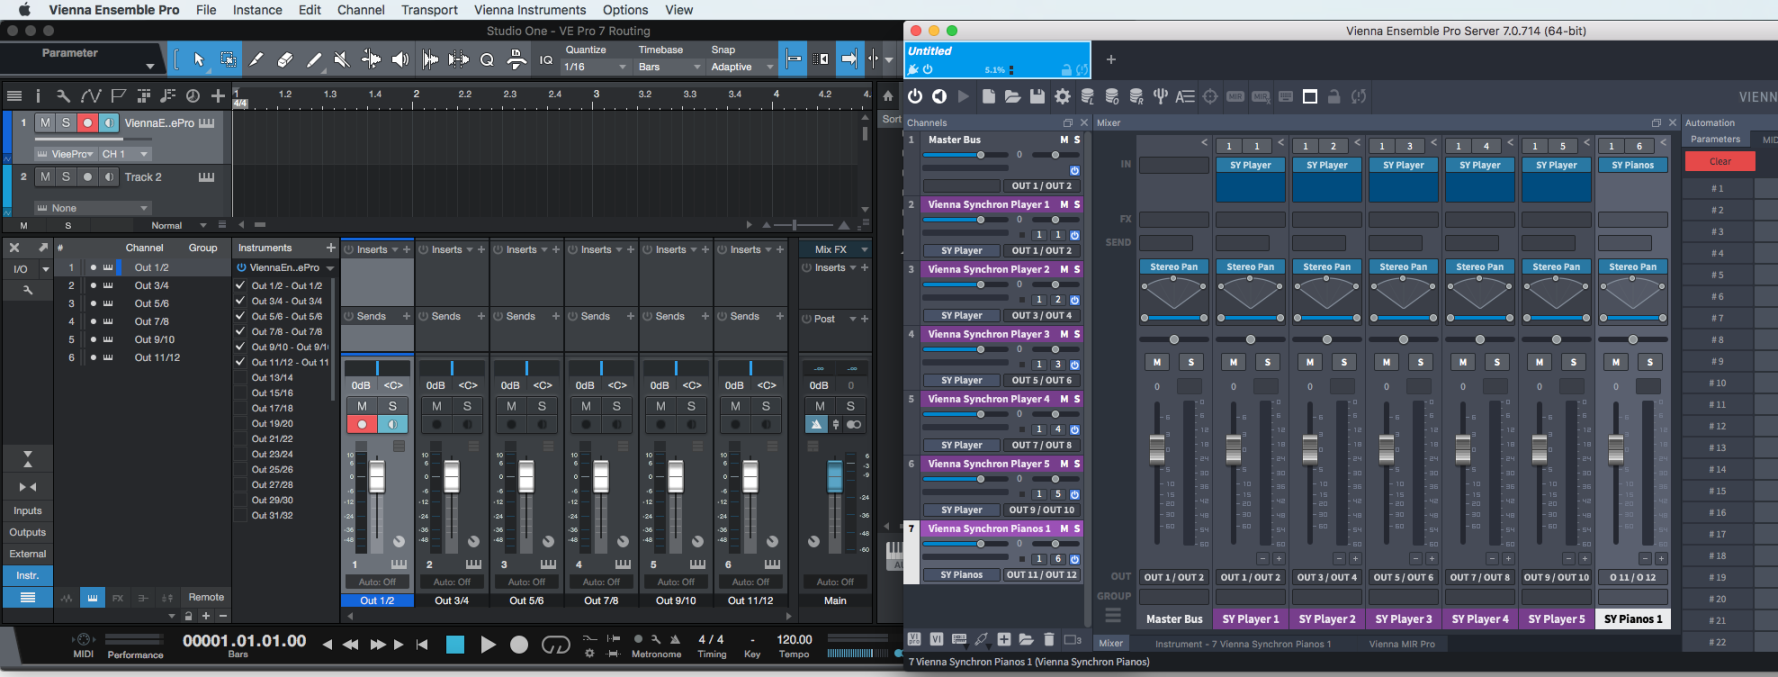This screenshot has height=677, width=1778.
Task: Open the track Inspector 'i' icon
Action: coord(38,96)
